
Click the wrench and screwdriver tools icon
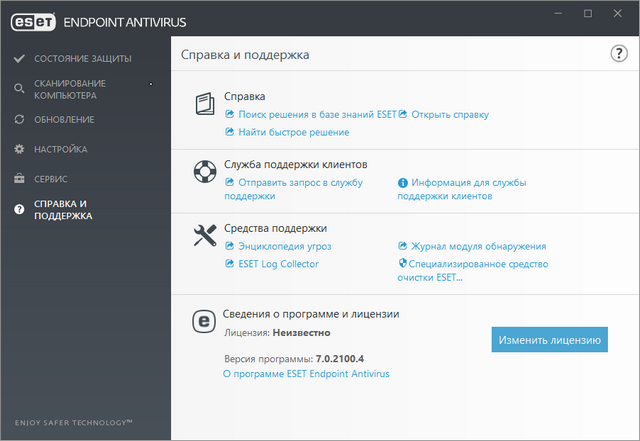point(204,236)
